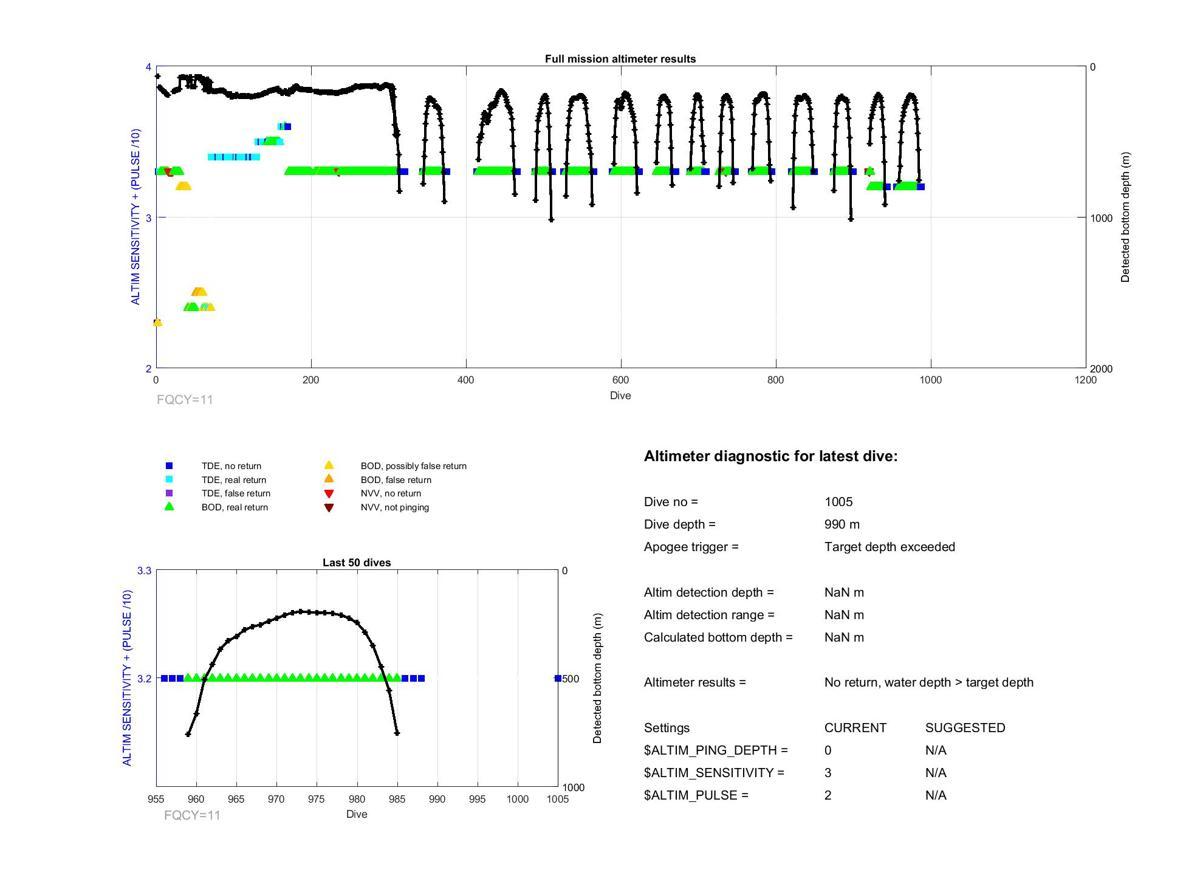Click the current $ALTIM_SENSITIVITY value 3

(828, 773)
